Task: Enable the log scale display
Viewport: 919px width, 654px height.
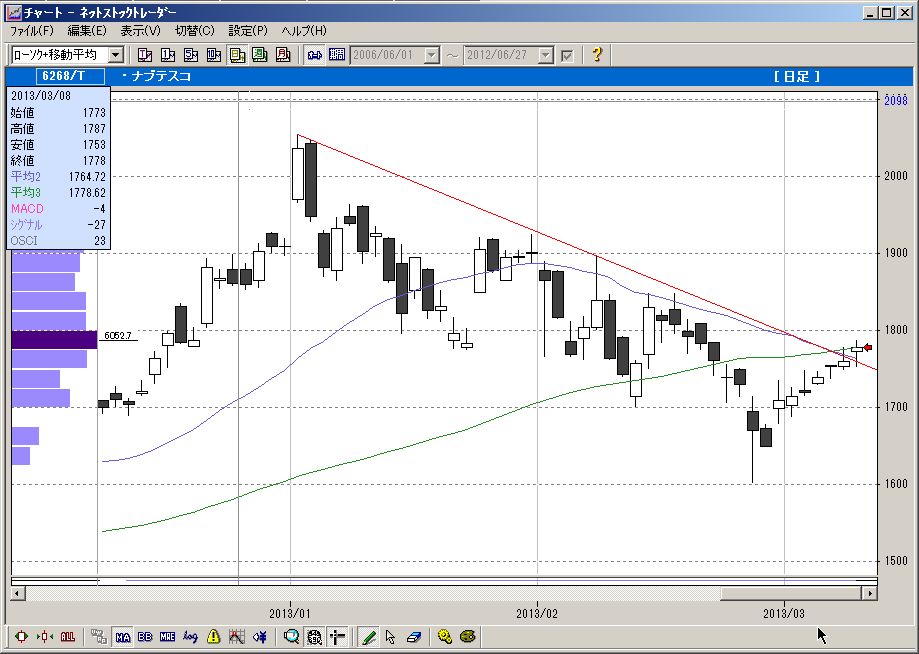Action: point(190,636)
